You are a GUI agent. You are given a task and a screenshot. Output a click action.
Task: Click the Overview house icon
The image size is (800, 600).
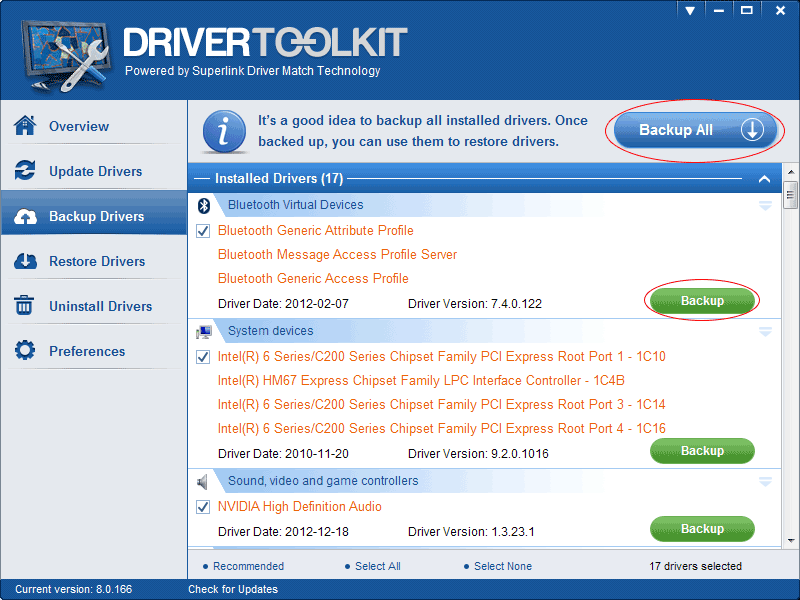coord(25,126)
